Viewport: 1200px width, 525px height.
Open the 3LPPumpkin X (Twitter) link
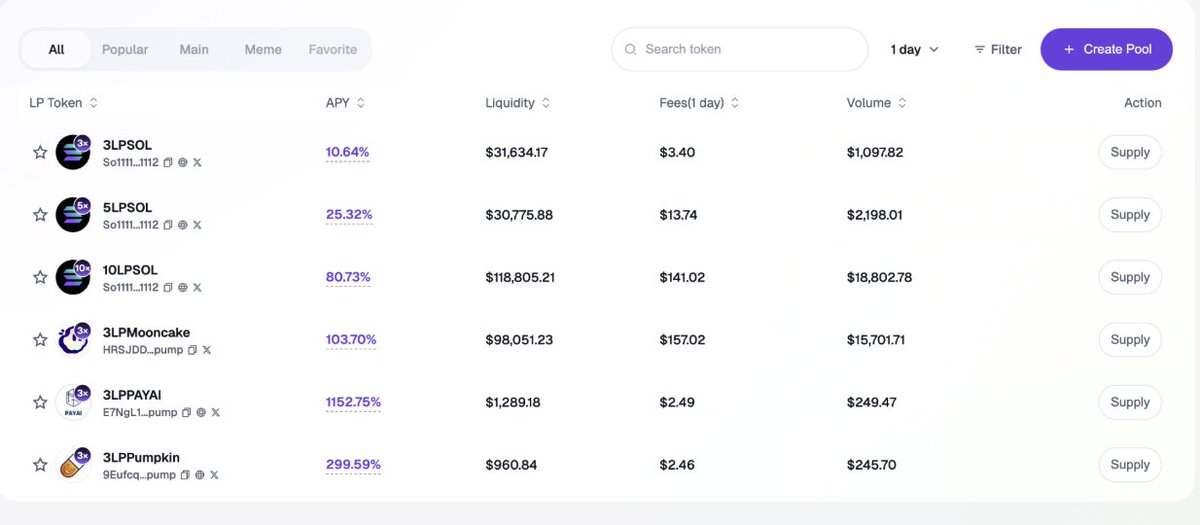coord(214,475)
